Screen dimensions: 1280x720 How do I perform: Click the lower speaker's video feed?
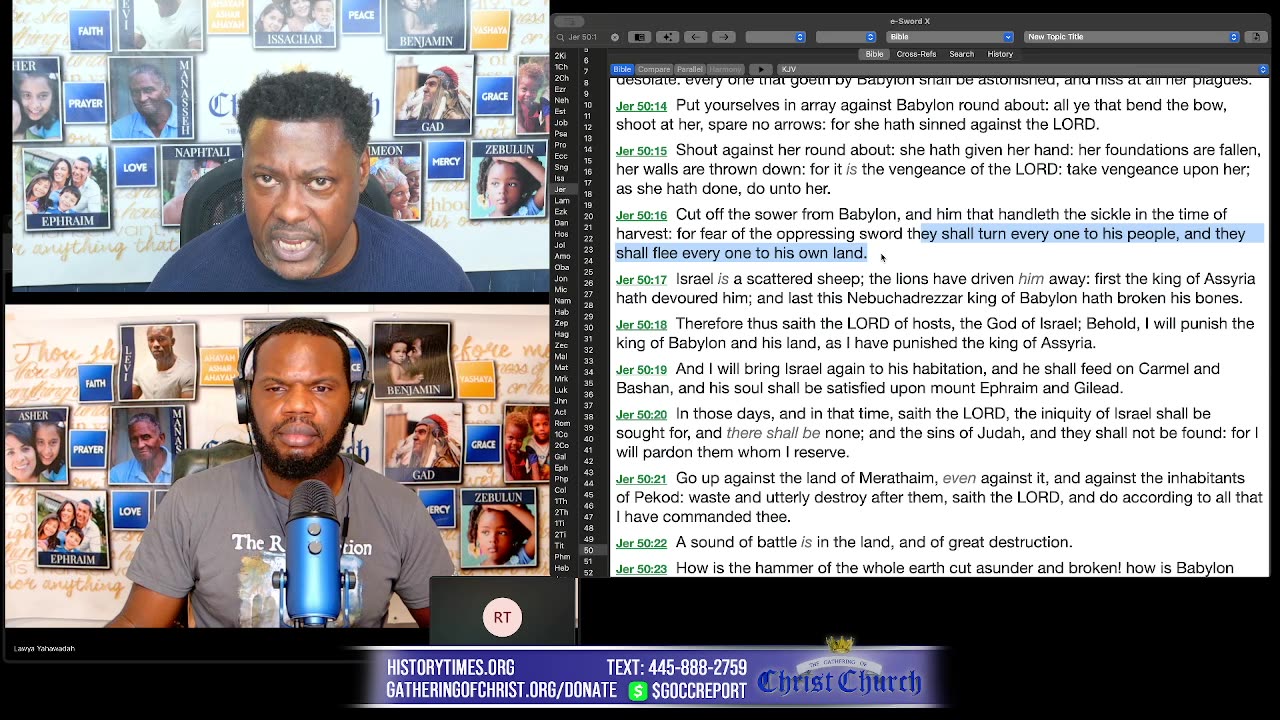277,466
